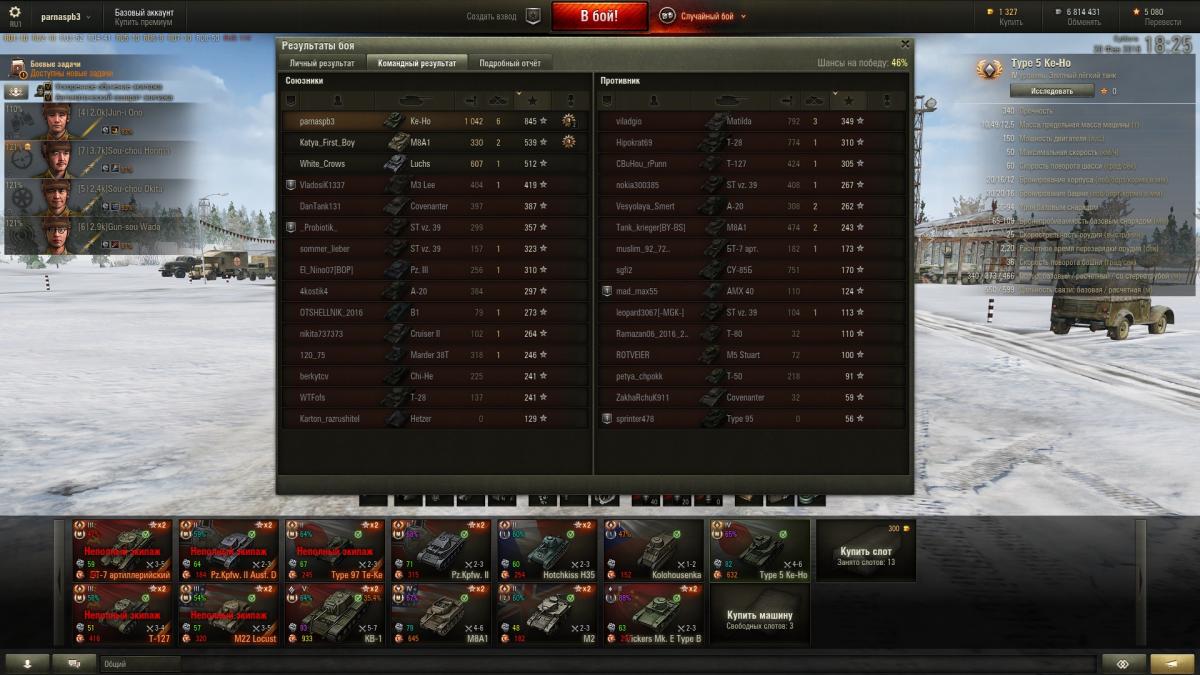Open the Подробный отчёт tab
The width and height of the screenshot is (1200, 675).
[510, 63]
